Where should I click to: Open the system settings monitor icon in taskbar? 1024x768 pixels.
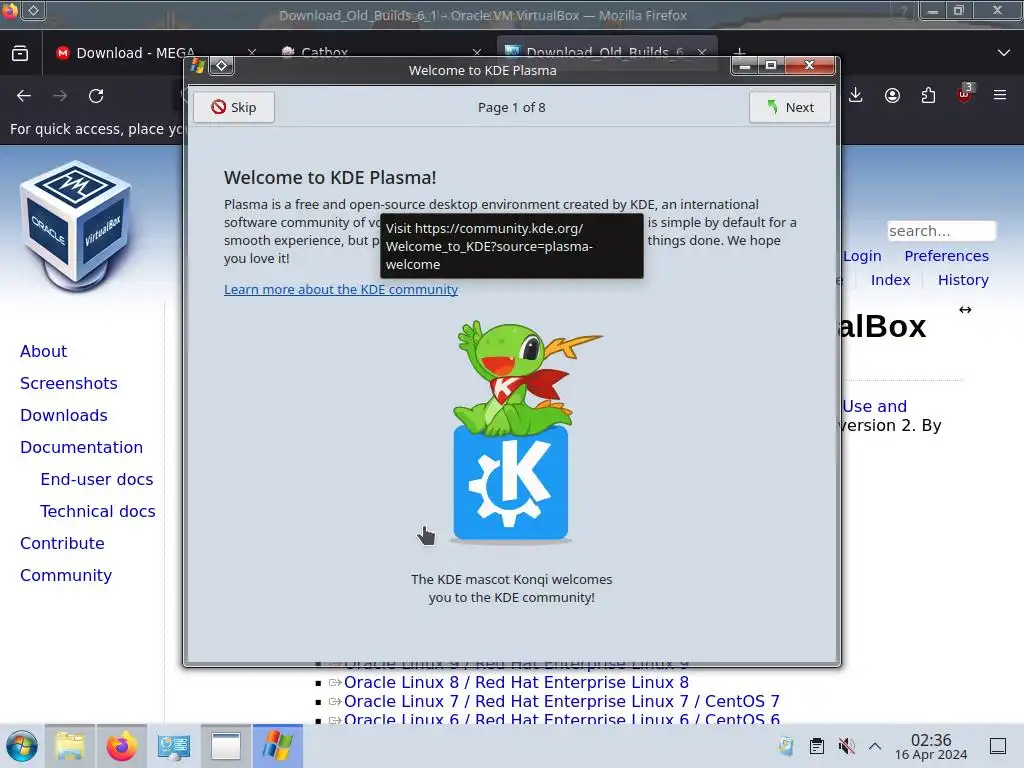pos(174,746)
